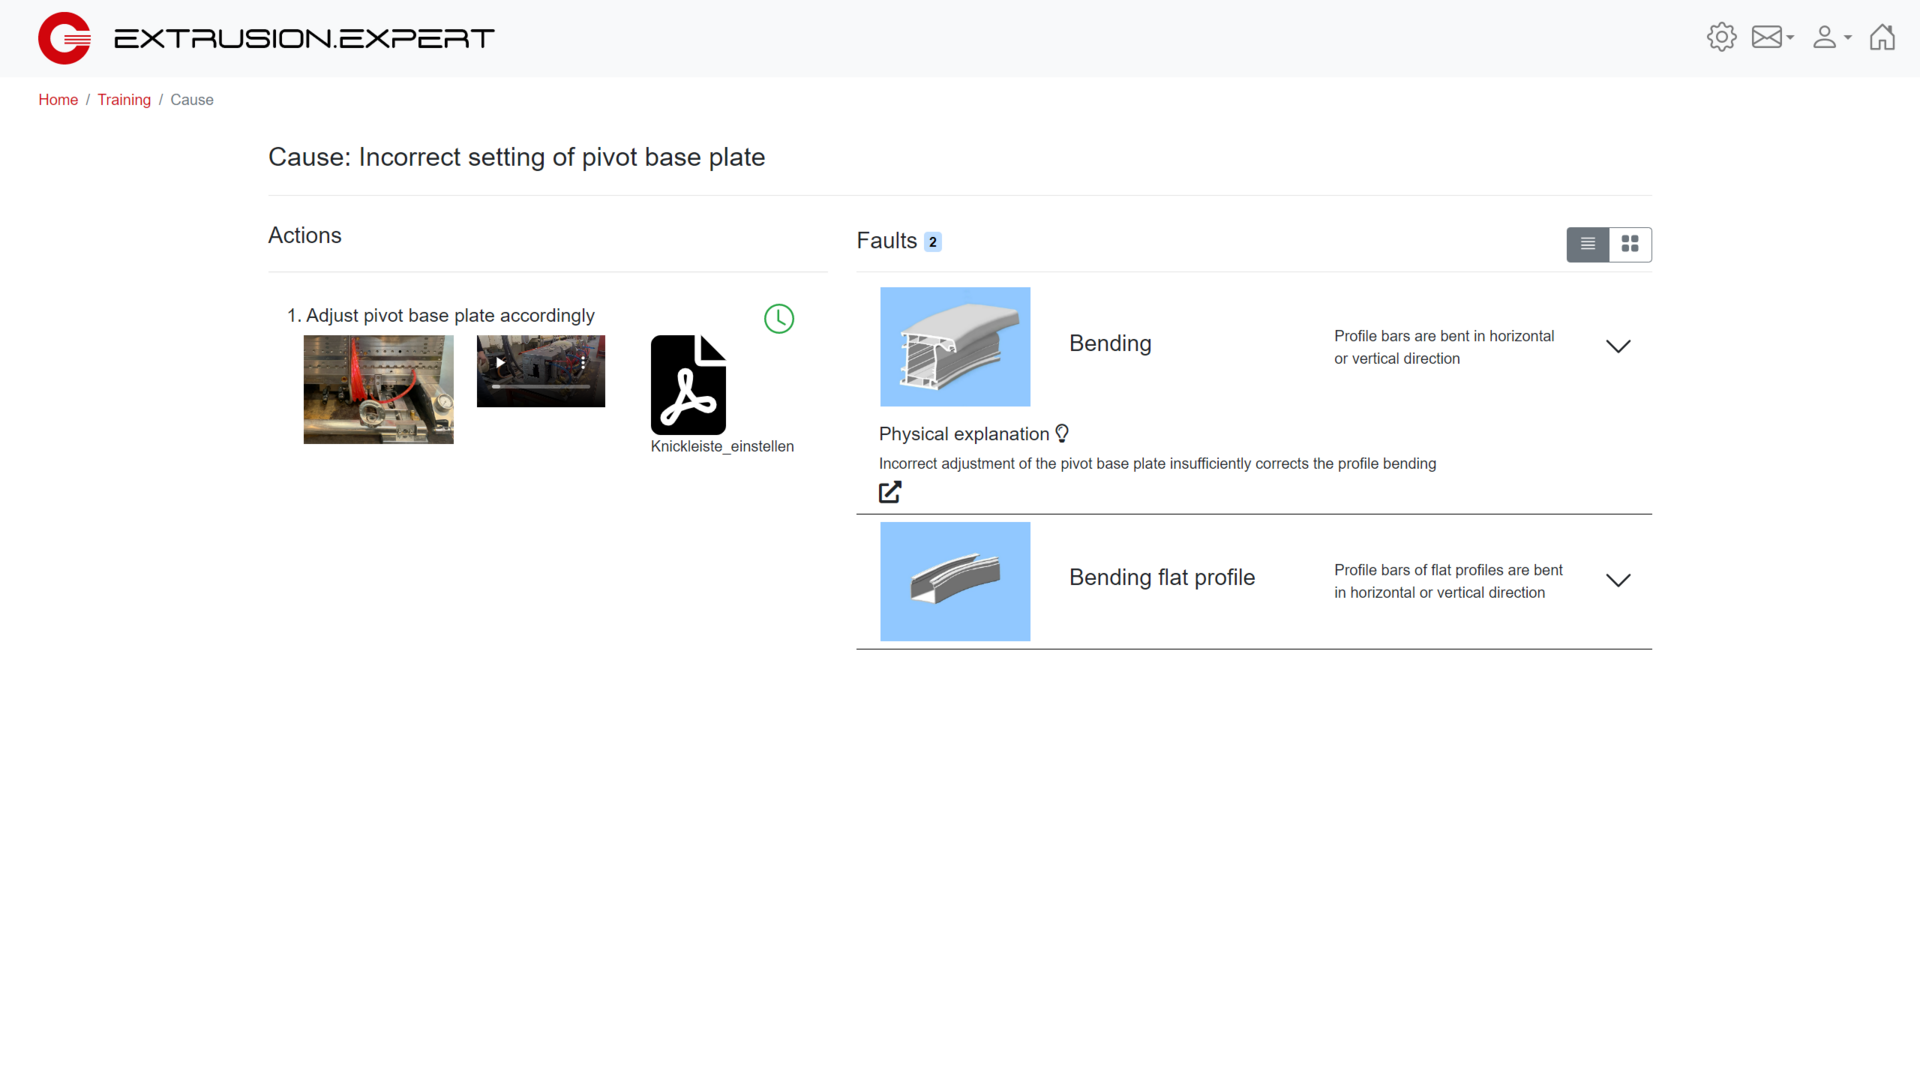Open the external link icon under Bending

(890, 492)
